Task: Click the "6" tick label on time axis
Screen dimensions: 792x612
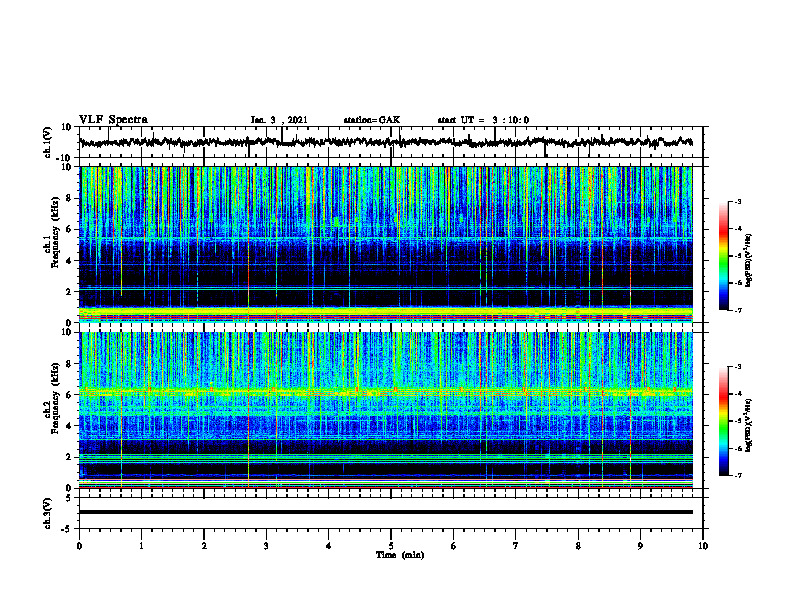Action: point(454,546)
